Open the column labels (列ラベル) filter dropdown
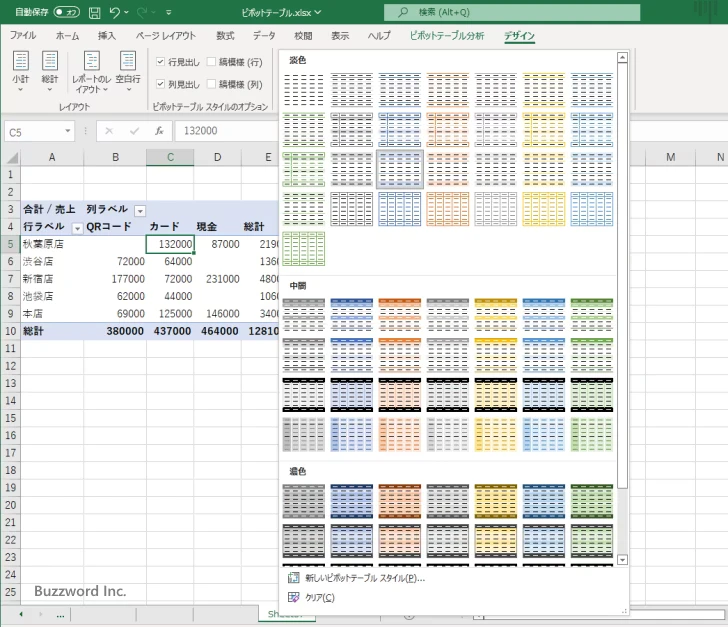This screenshot has width=728, height=627. [139, 211]
